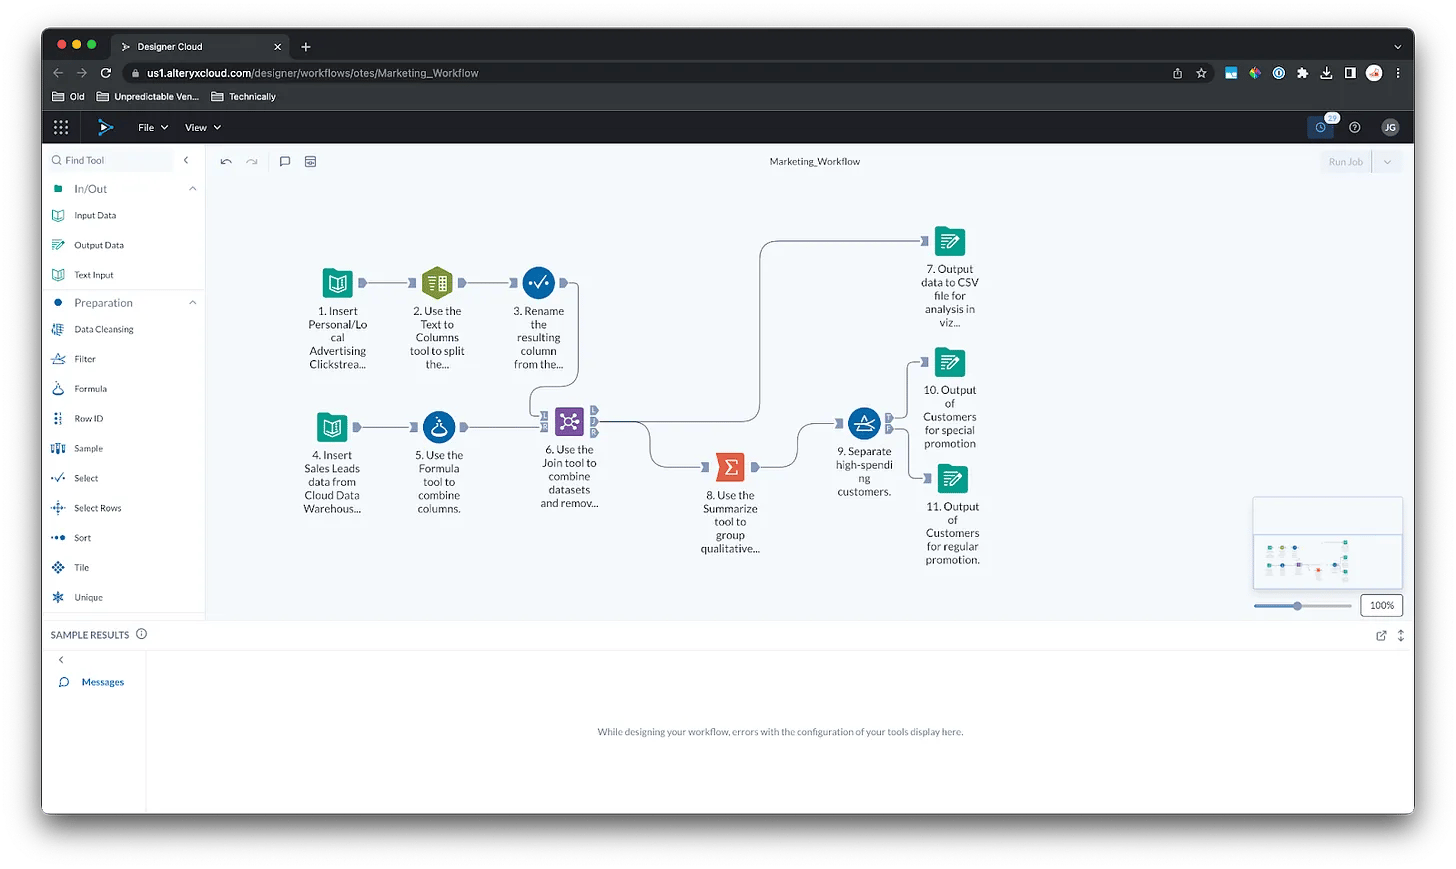
Task: Collapse the In/Out tool category
Action: pos(192,187)
